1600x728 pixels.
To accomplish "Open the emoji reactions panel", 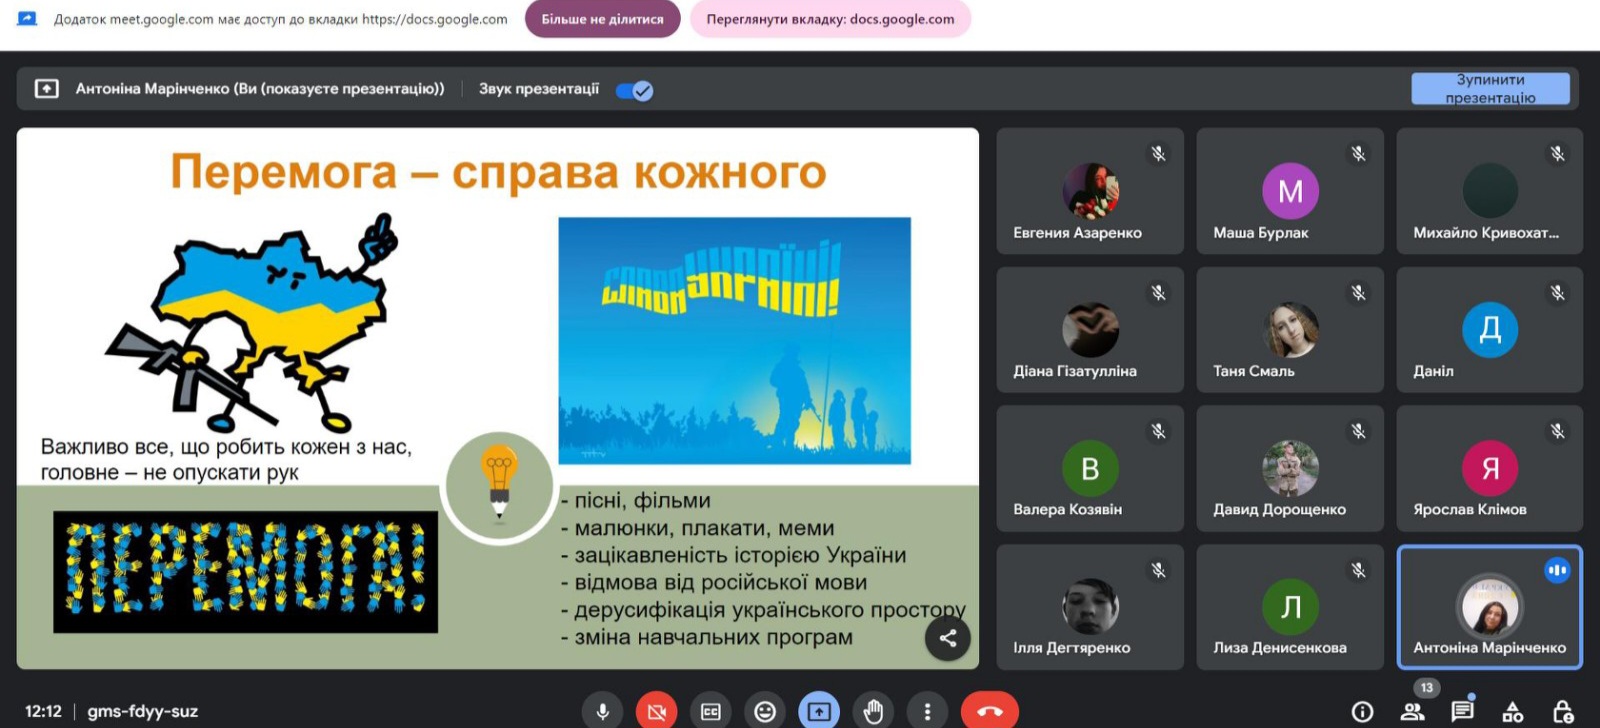I will point(765,711).
